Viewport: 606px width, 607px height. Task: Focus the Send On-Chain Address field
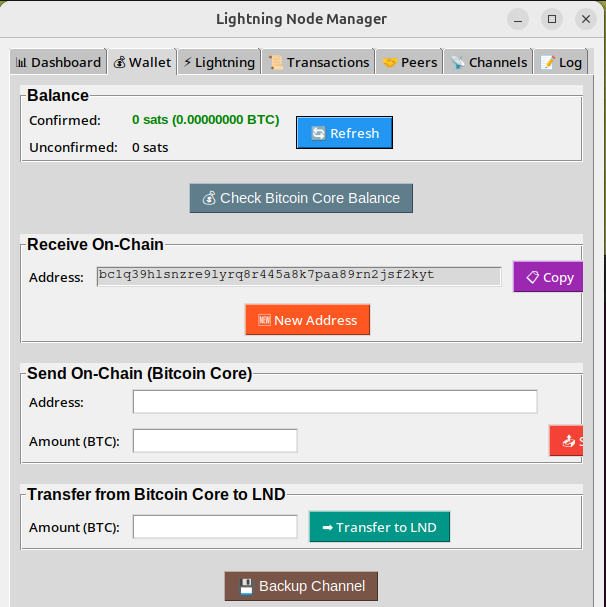pos(335,402)
